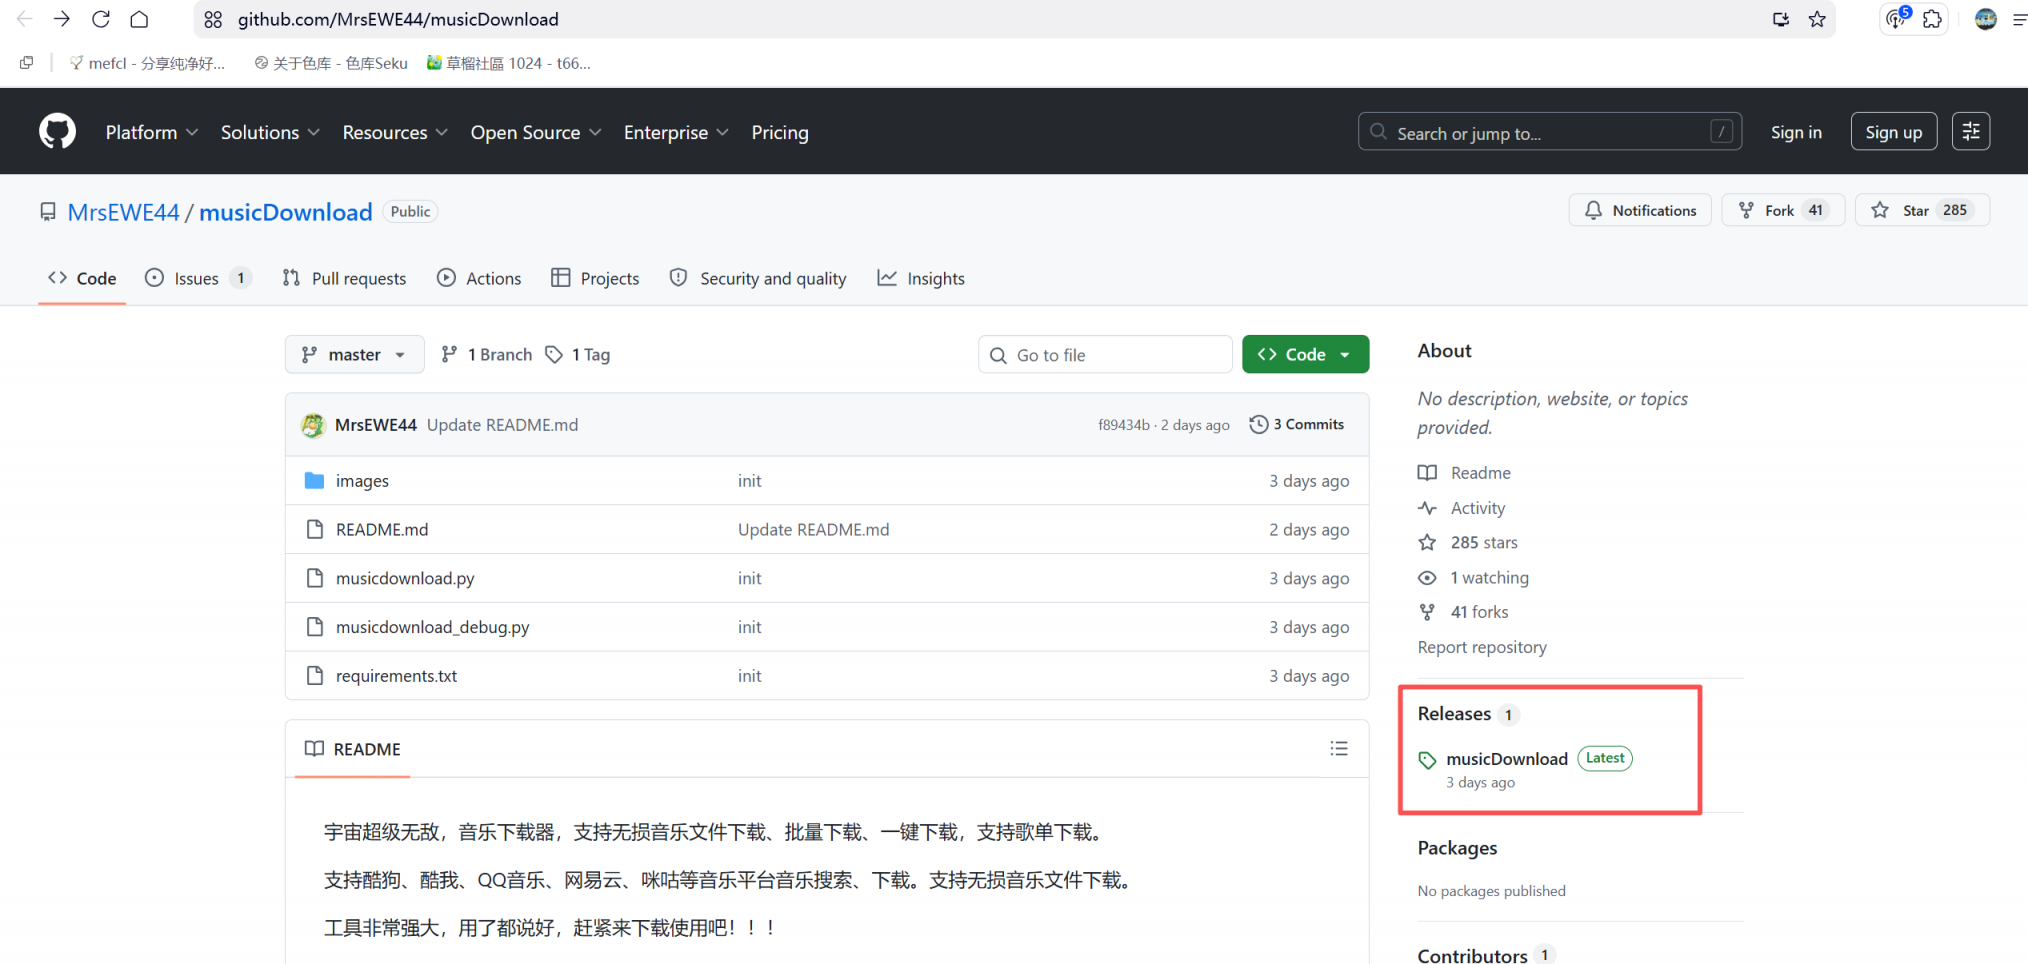
Task: Expand the green Code dropdown
Action: tap(1305, 355)
